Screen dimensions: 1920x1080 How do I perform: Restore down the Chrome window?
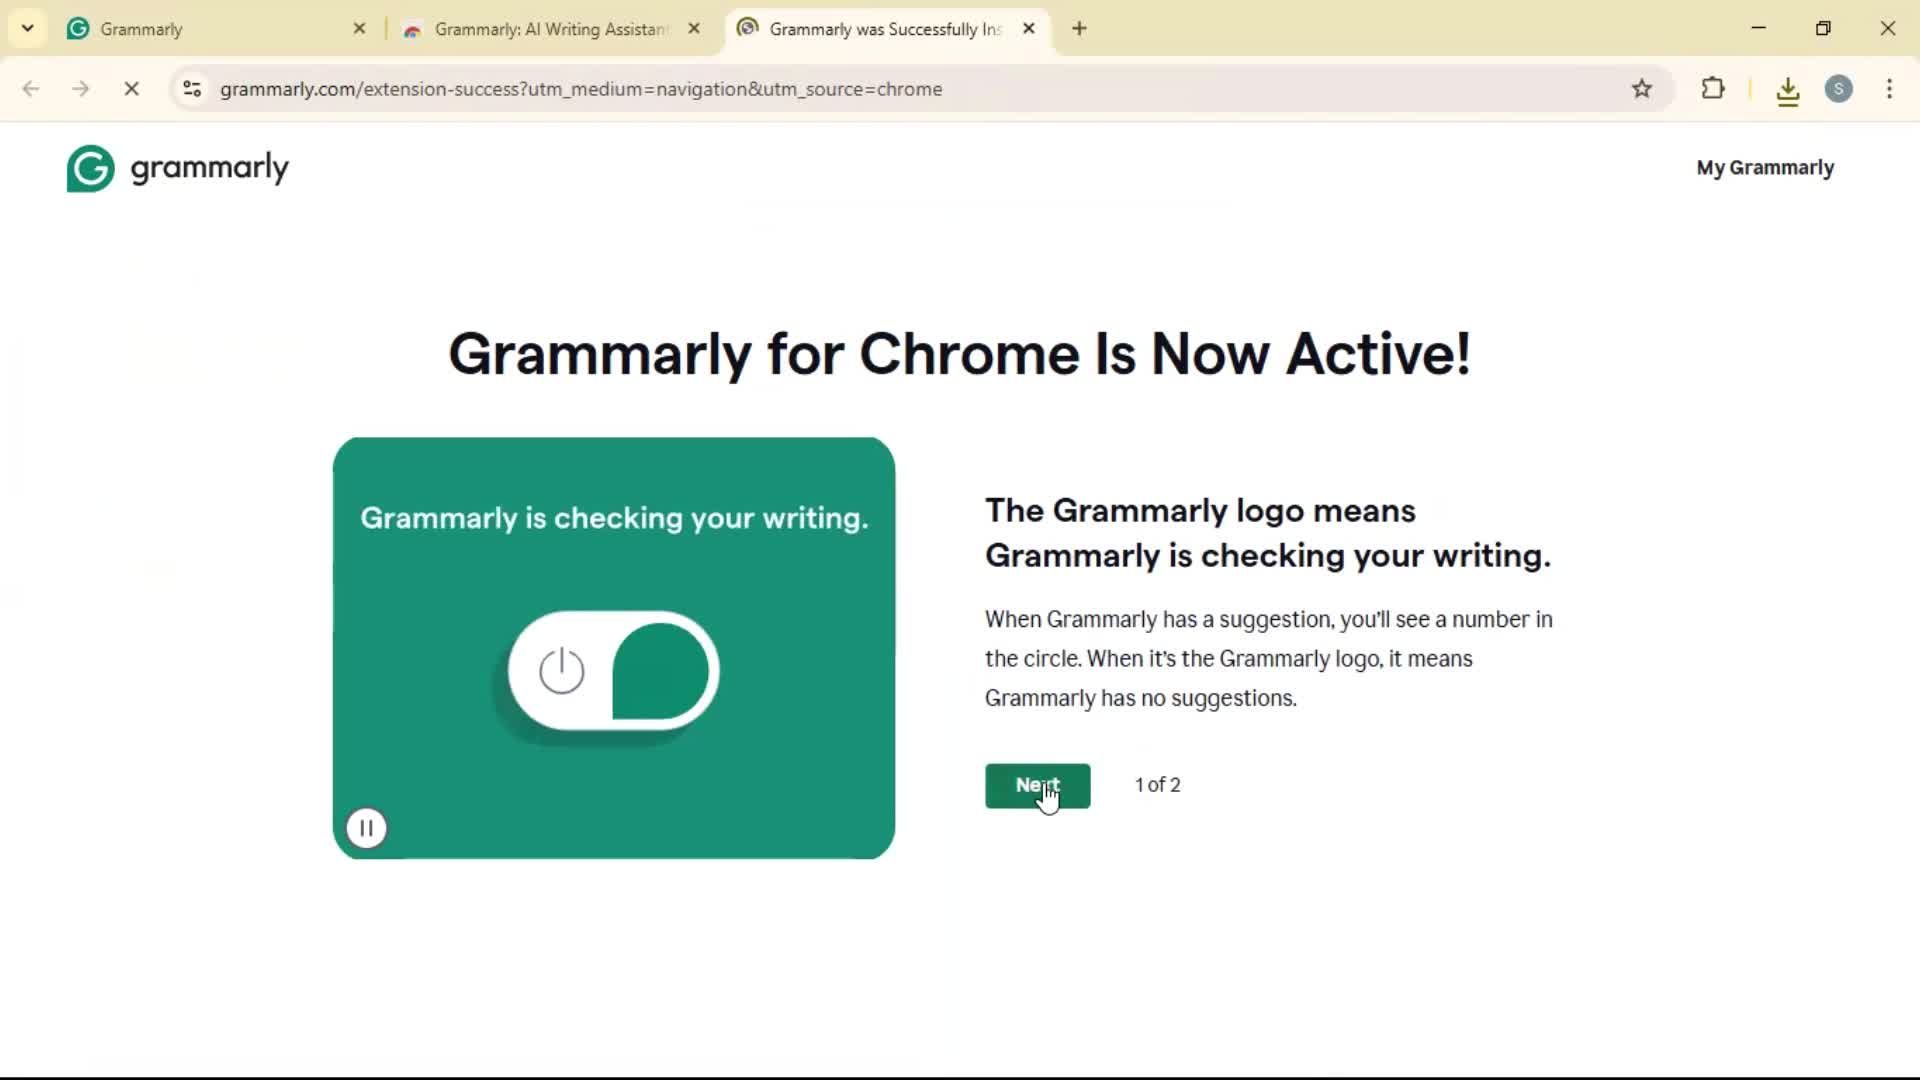point(1823,28)
